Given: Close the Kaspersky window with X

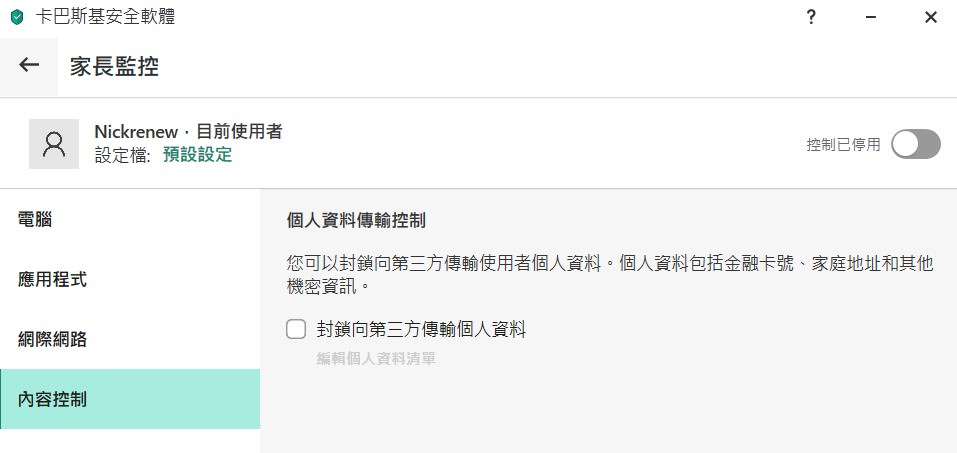Looking at the screenshot, I should [x=931, y=17].
